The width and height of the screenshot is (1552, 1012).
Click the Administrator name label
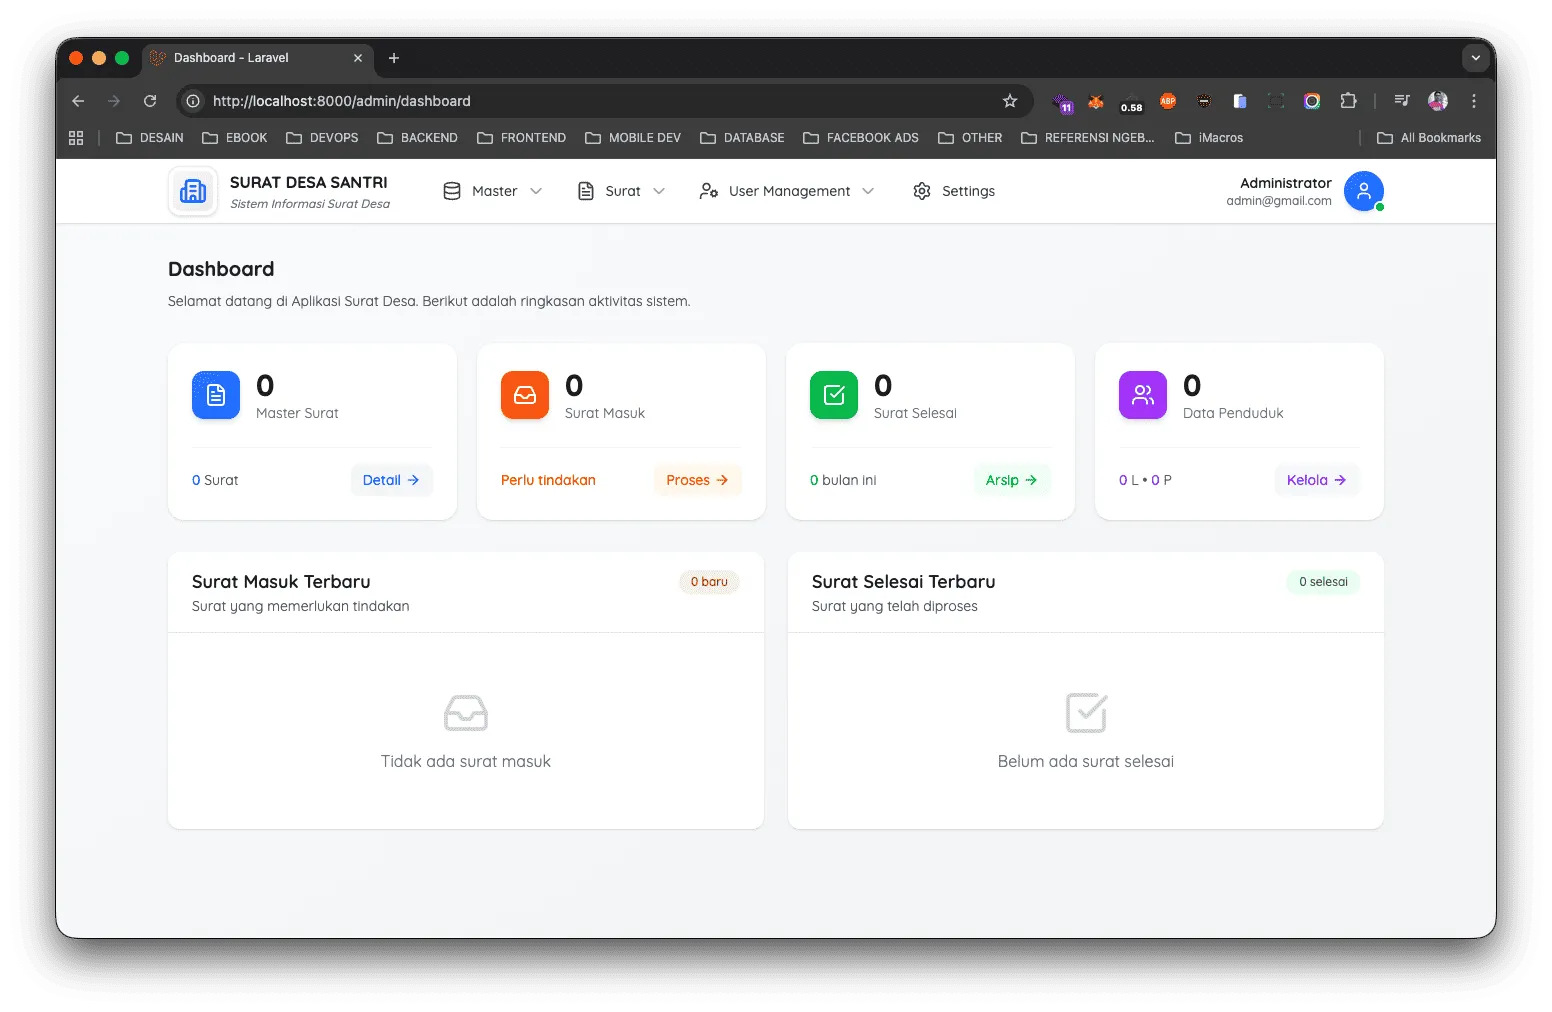[1285, 183]
